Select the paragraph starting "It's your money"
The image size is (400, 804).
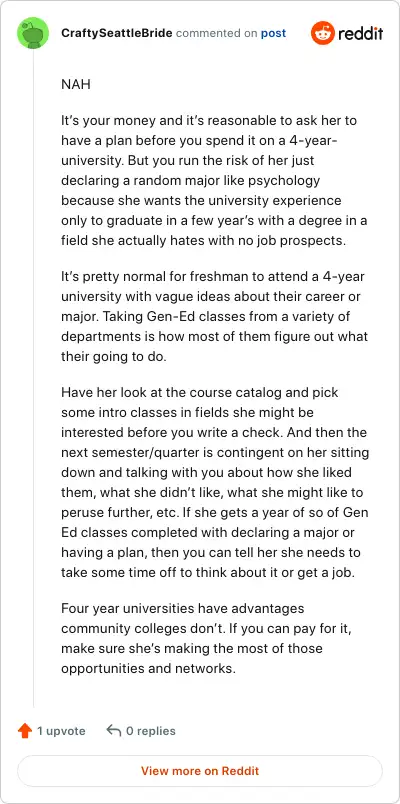tap(214, 180)
